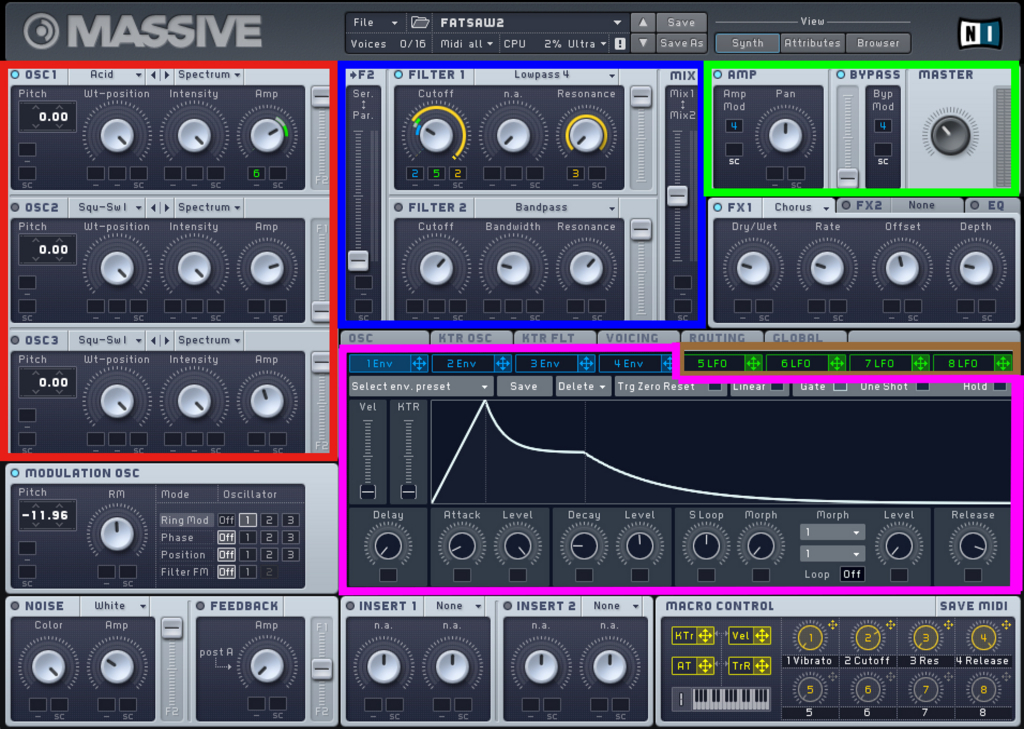Grab the 1 Env modulation crosshair handle
Screen dimensions: 1024x729
tap(419, 364)
